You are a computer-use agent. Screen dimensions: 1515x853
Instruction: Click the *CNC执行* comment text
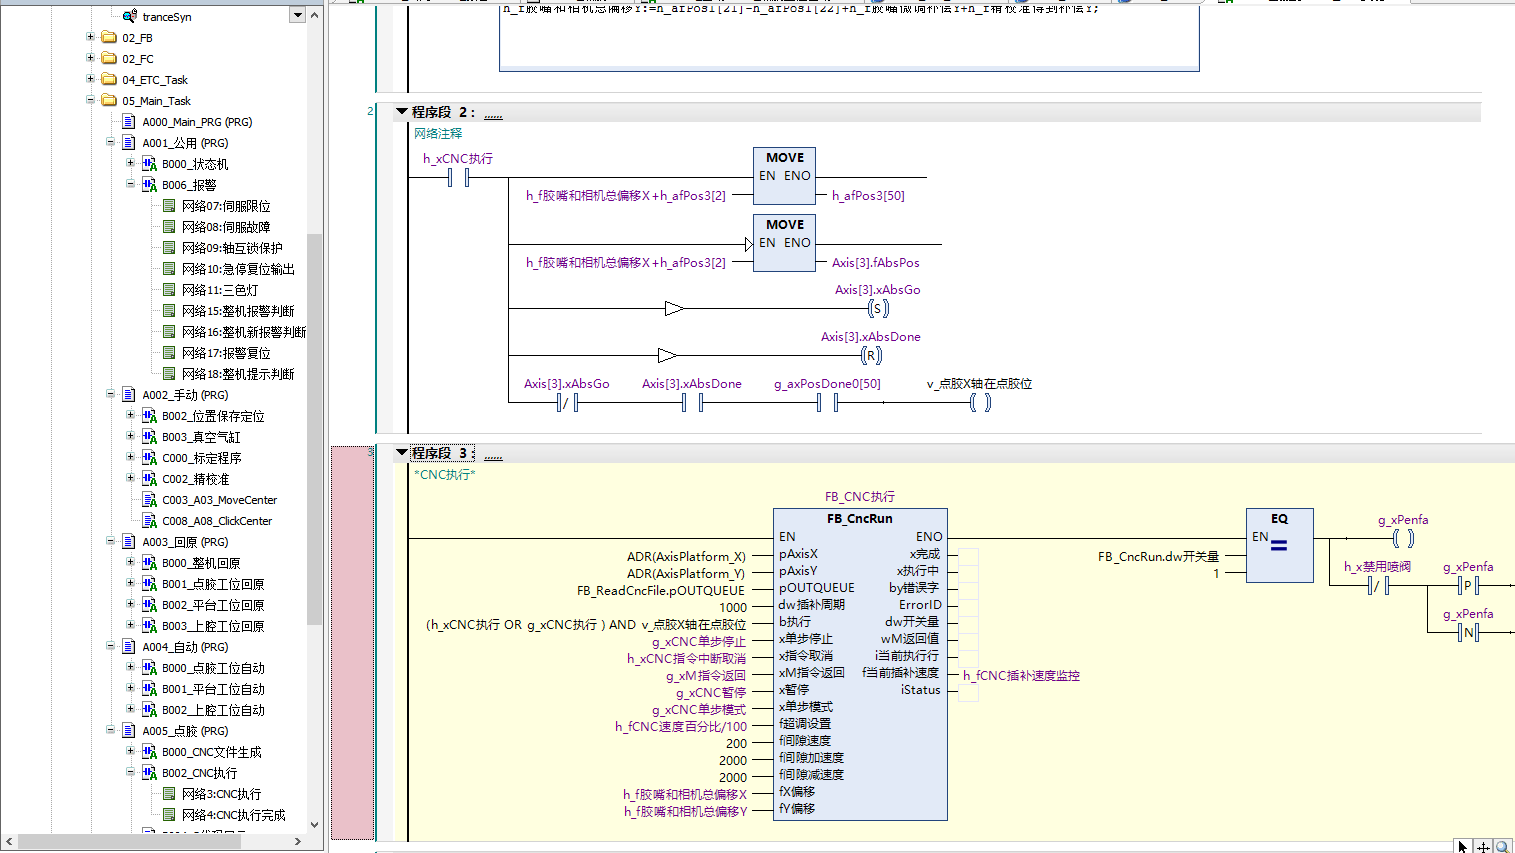coord(444,474)
